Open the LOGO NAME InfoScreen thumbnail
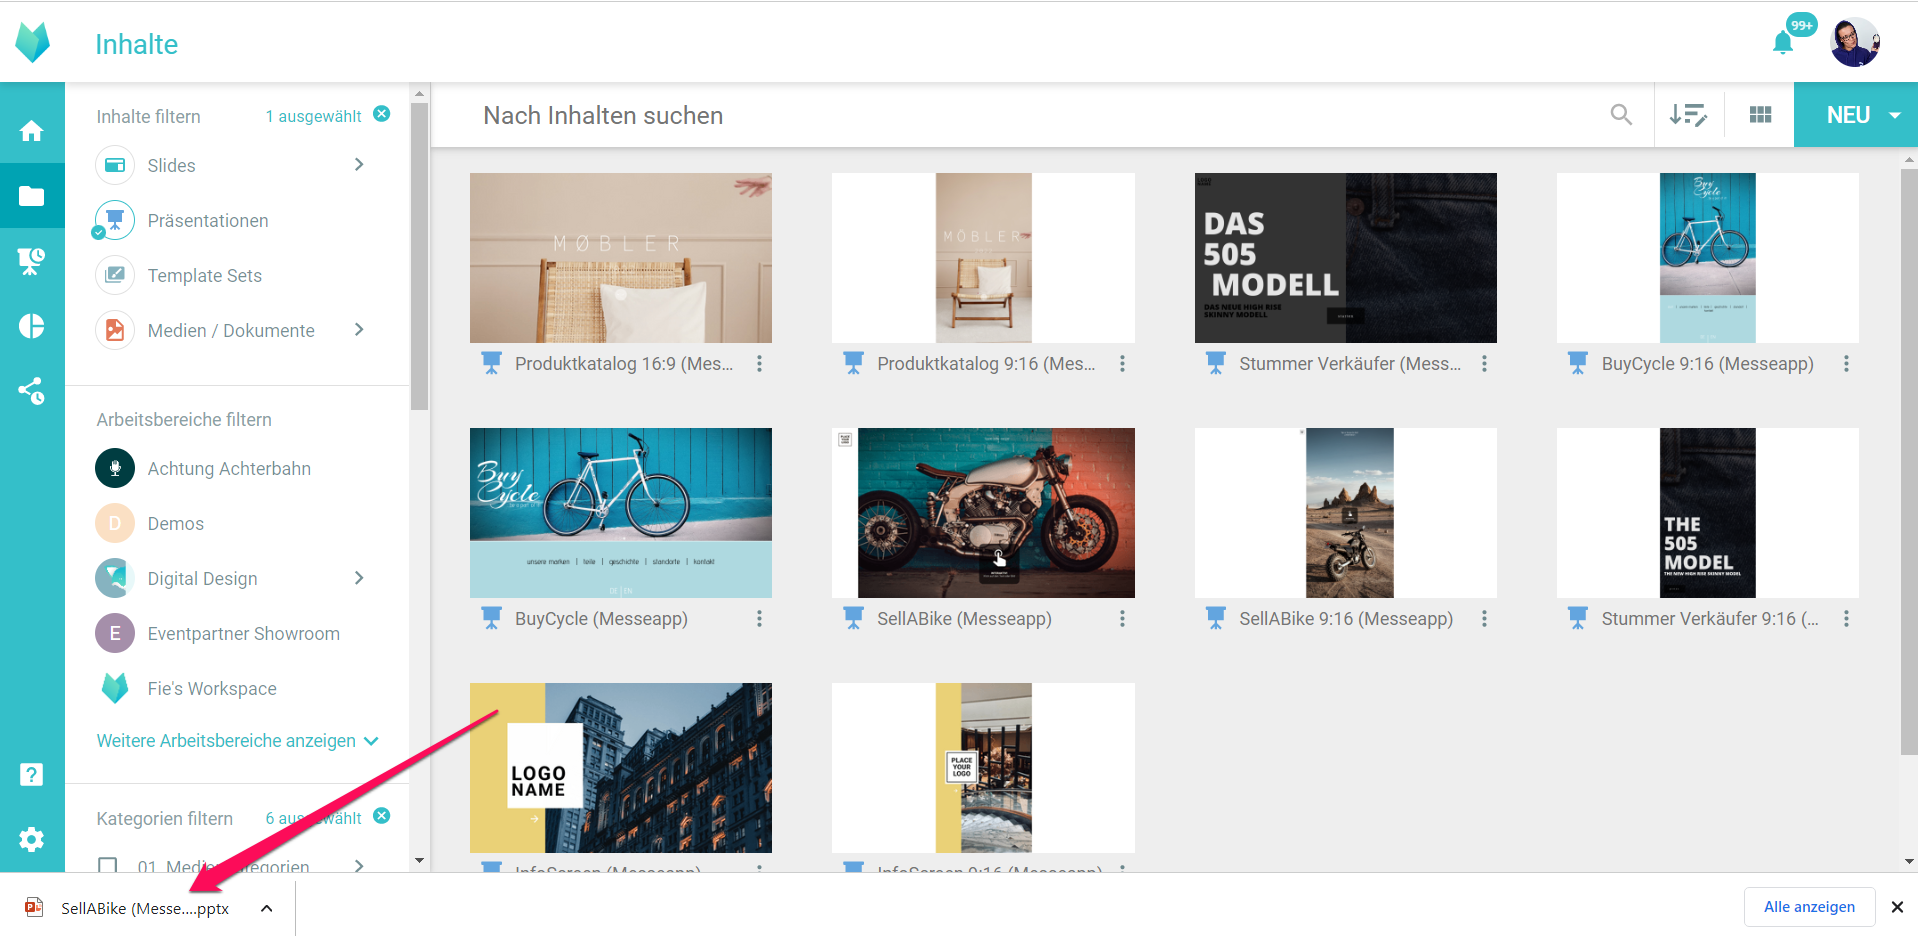This screenshot has height=939, width=1918. pyautogui.click(x=621, y=768)
